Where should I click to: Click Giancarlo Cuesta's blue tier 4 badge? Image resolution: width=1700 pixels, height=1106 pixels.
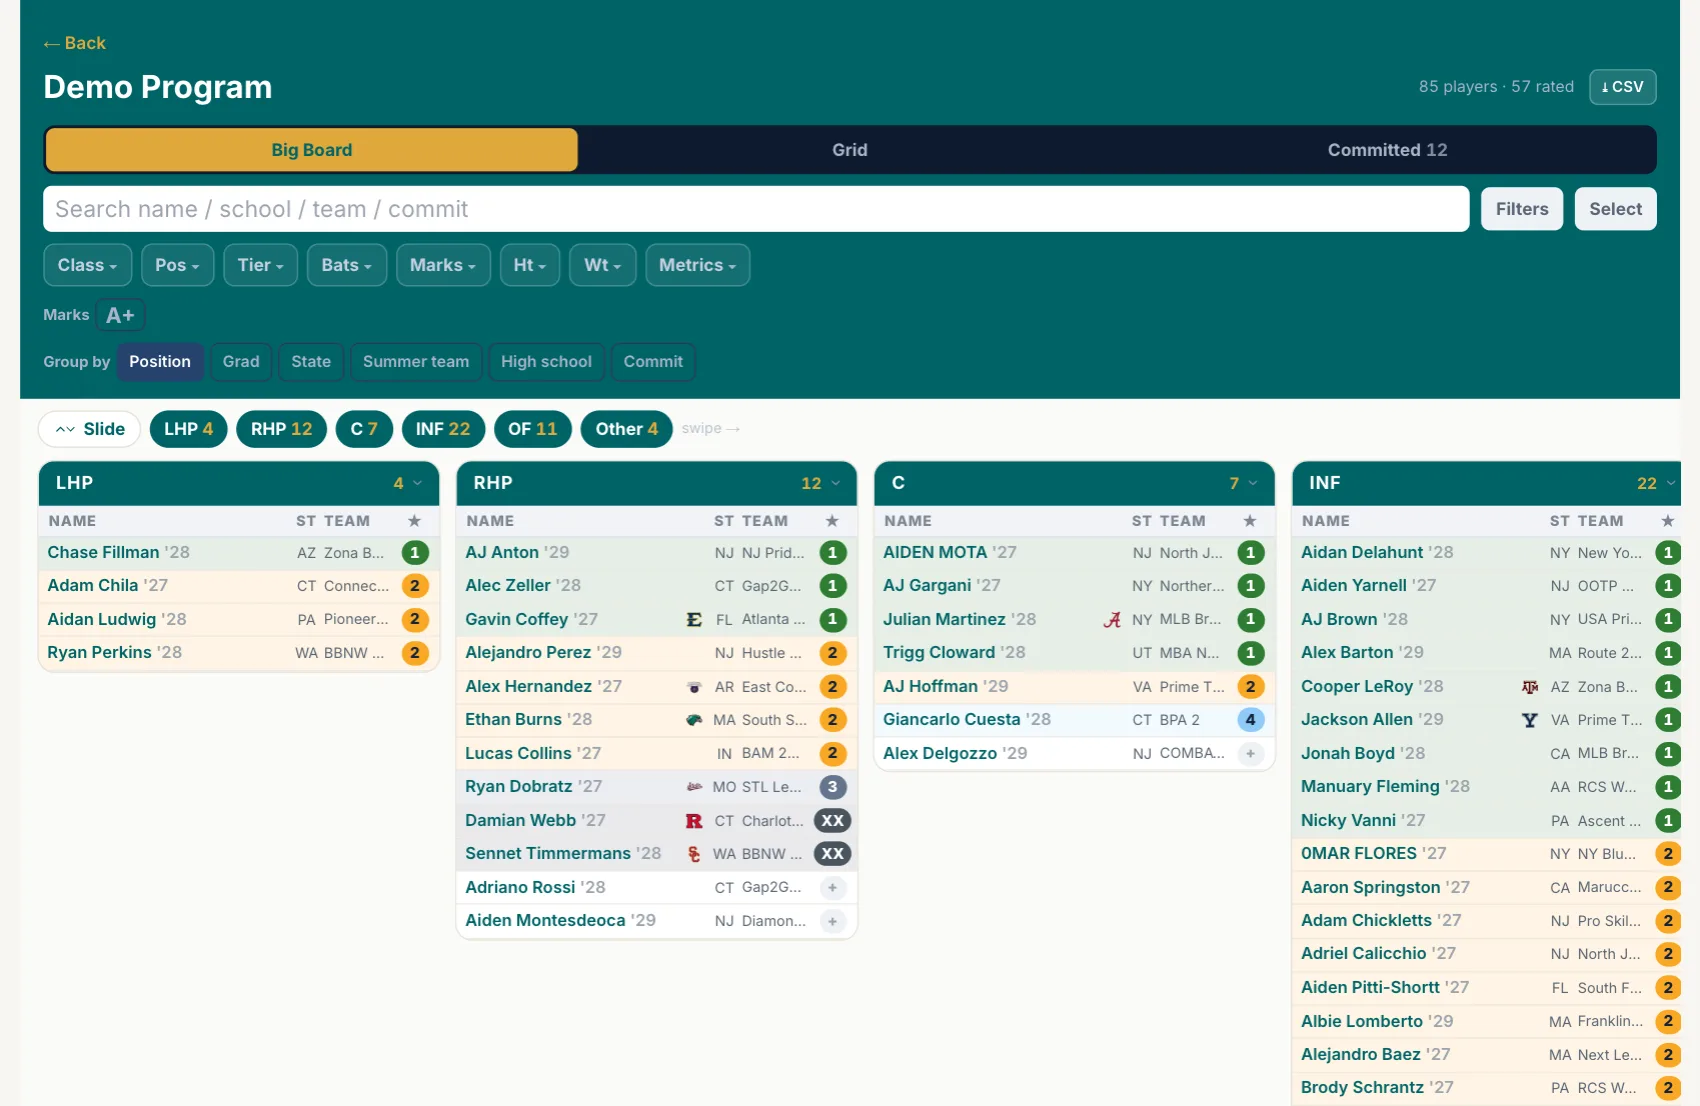click(x=1251, y=720)
